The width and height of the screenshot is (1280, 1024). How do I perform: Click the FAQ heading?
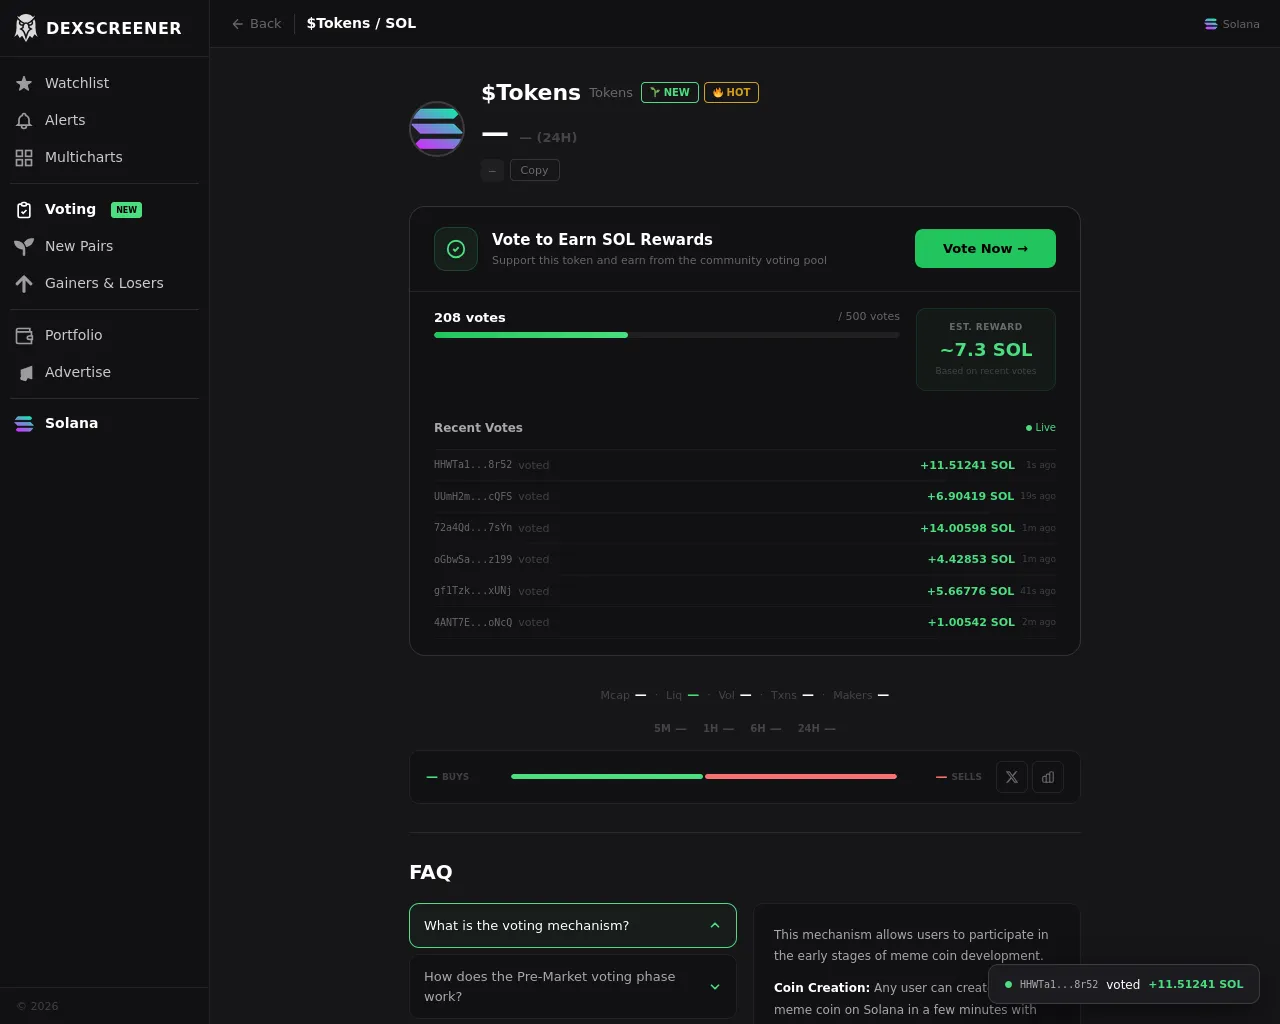point(431,872)
